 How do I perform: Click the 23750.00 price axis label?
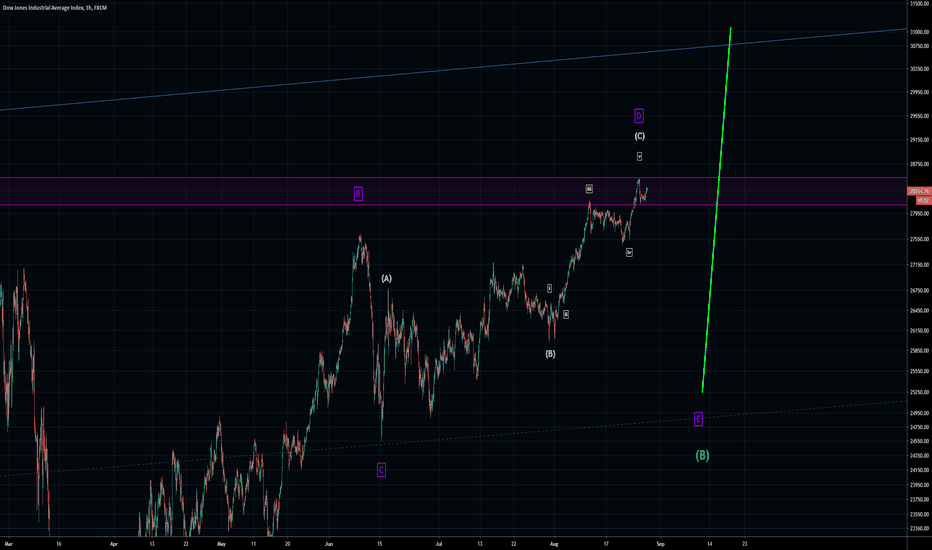919,500
